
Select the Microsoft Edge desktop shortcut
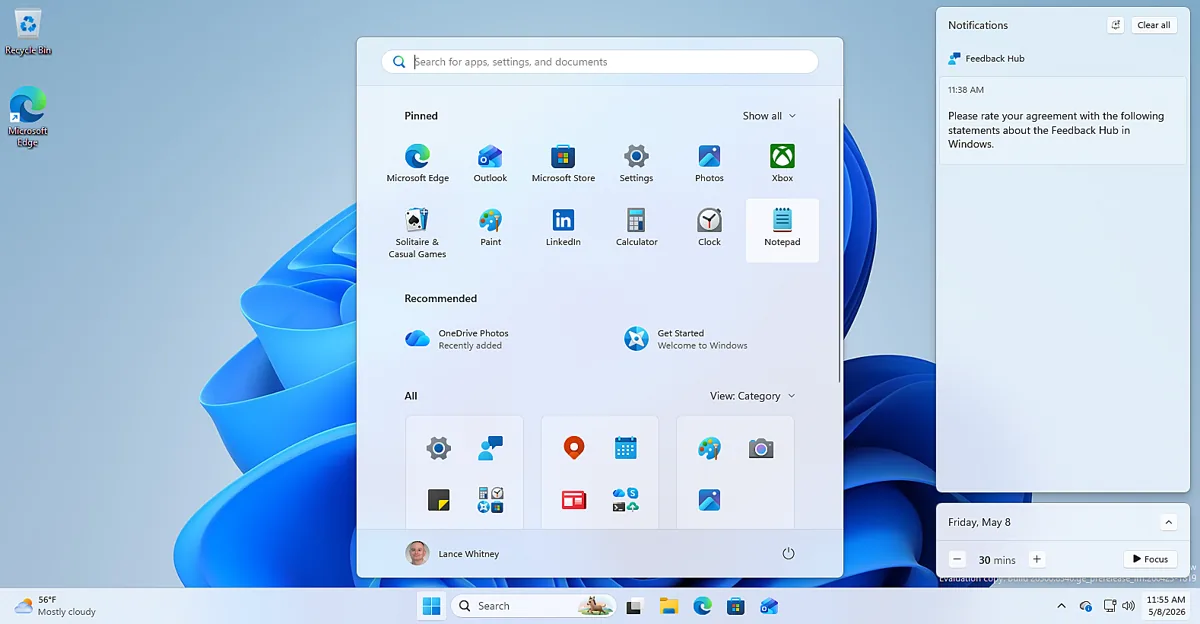pyautogui.click(x=28, y=117)
